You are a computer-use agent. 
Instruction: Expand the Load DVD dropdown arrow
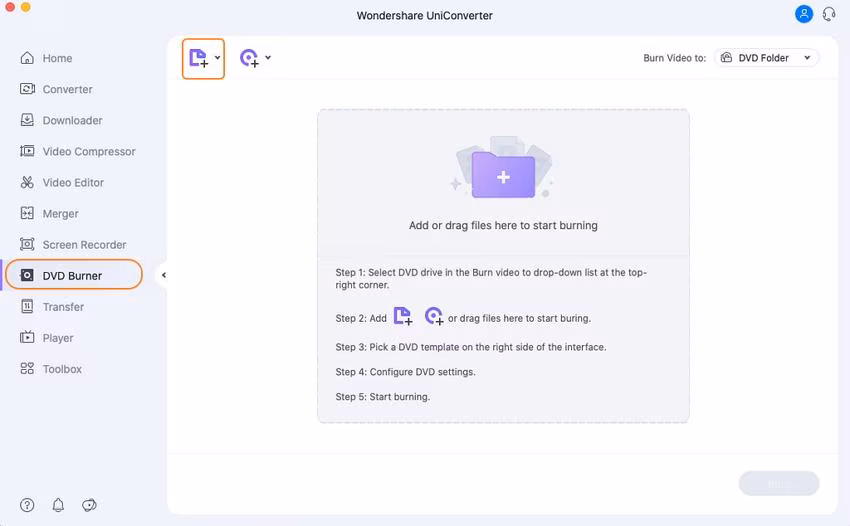coord(268,57)
